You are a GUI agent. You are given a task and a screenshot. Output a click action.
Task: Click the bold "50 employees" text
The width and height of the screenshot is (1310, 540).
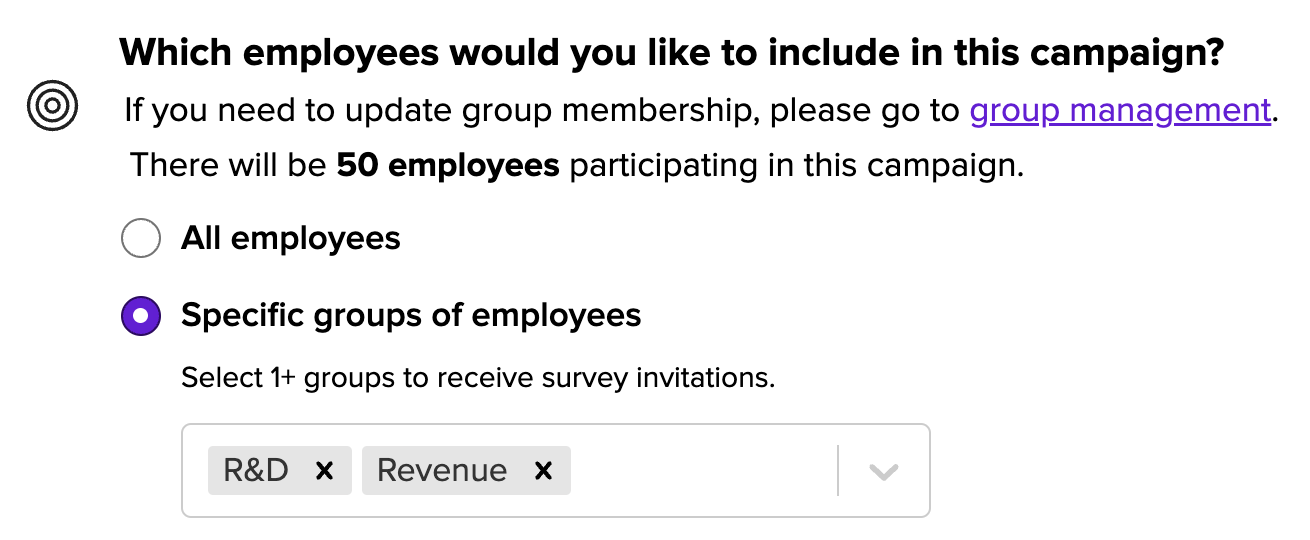[x=448, y=165]
